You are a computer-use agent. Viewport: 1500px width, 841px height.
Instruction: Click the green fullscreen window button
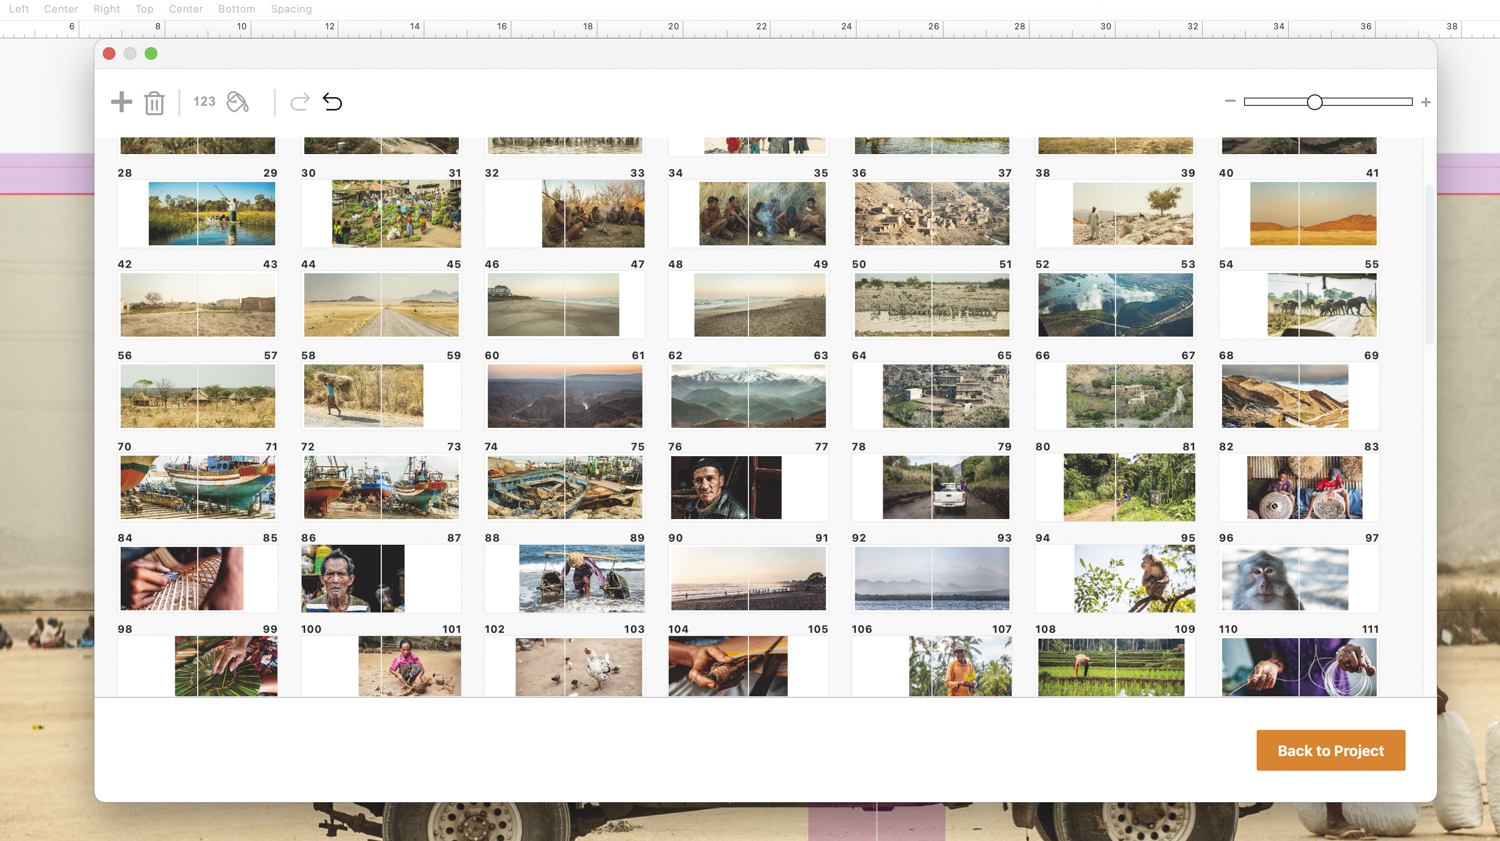pyautogui.click(x=151, y=54)
